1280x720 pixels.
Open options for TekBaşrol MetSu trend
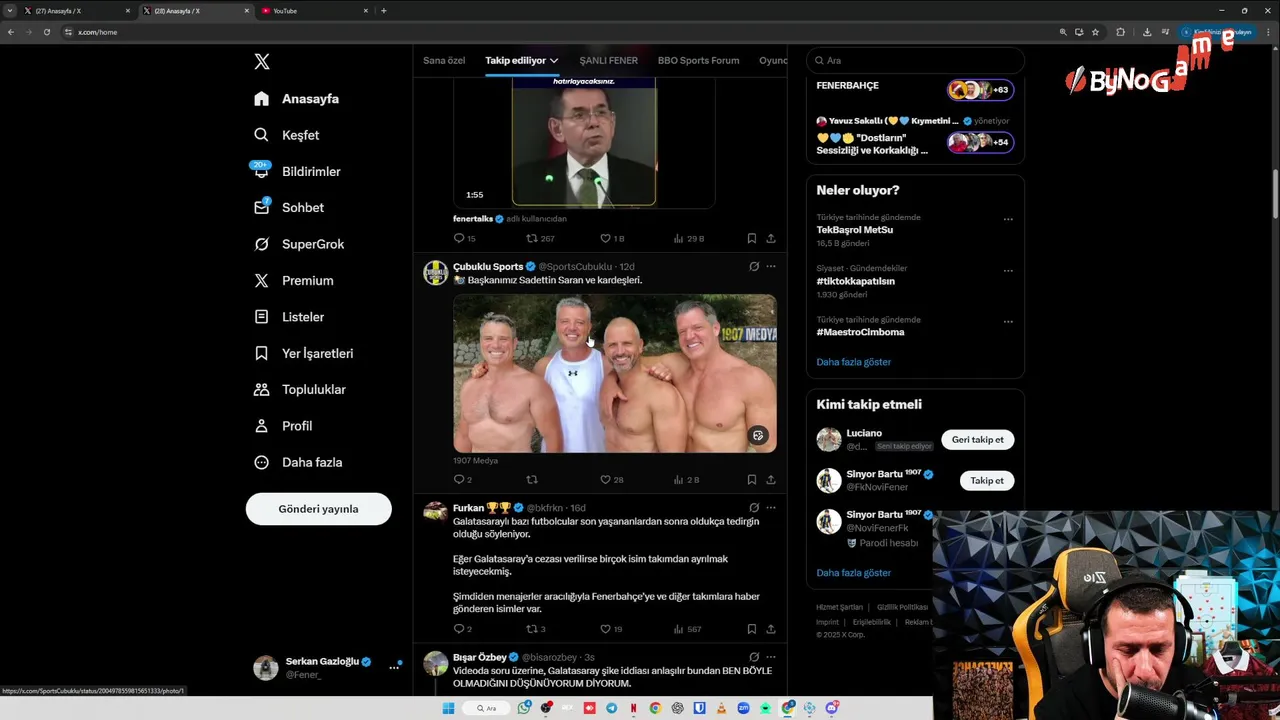(1008, 219)
